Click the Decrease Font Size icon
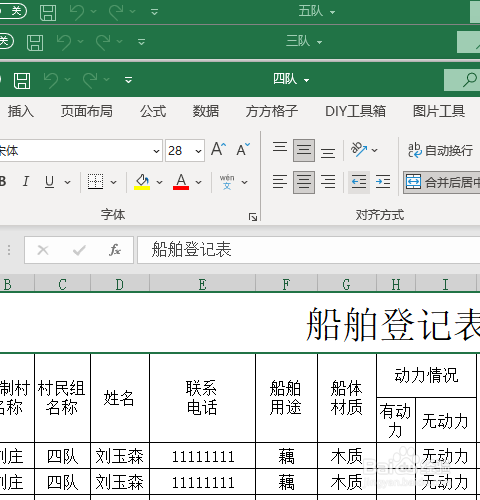The width and height of the screenshot is (480, 500). pyautogui.click(x=243, y=149)
